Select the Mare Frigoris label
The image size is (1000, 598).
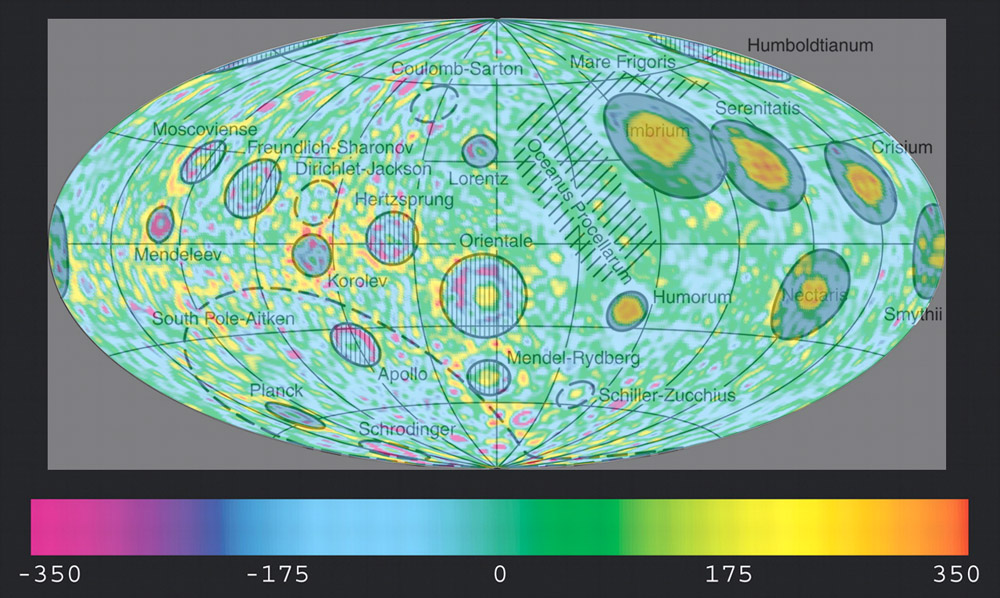[623, 62]
